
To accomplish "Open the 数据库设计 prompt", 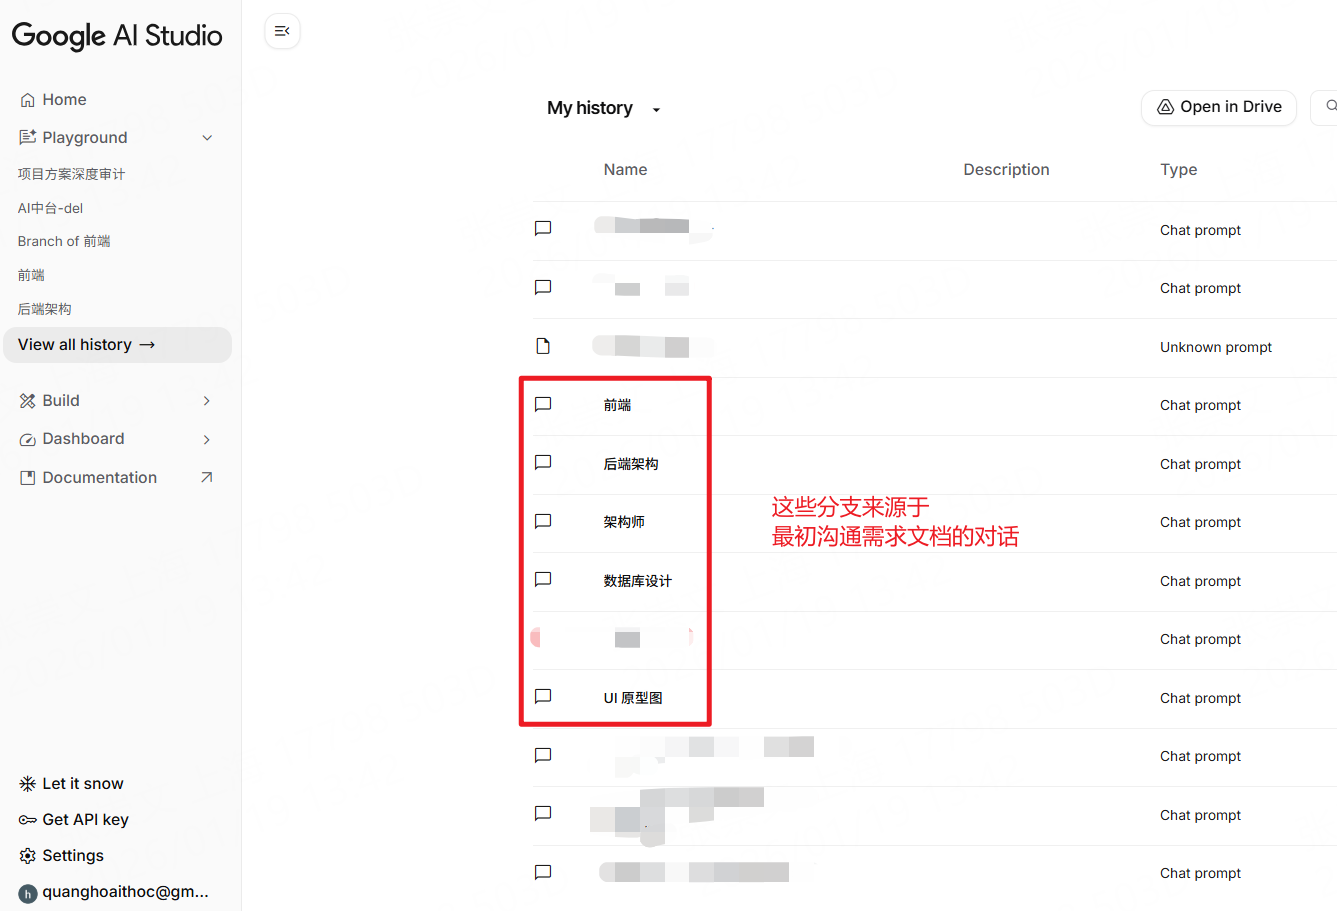I will click(638, 581).
